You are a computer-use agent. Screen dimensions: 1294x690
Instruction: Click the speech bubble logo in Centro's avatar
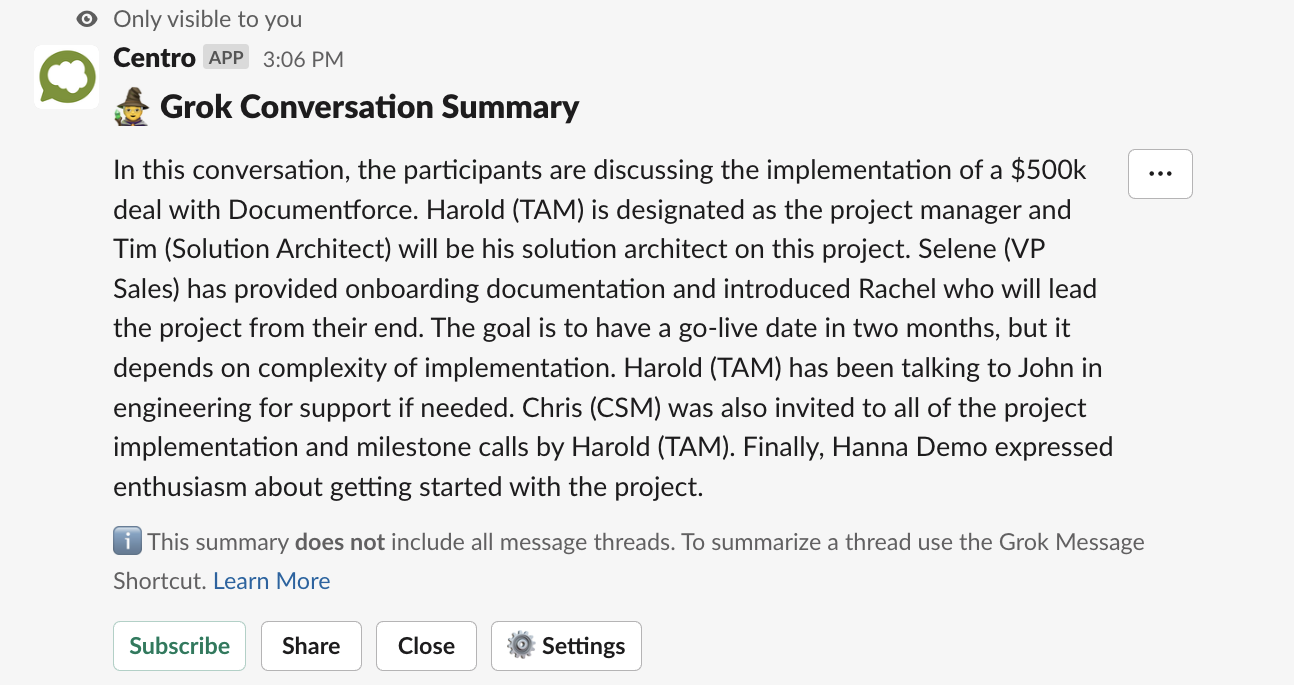[66, 76]
